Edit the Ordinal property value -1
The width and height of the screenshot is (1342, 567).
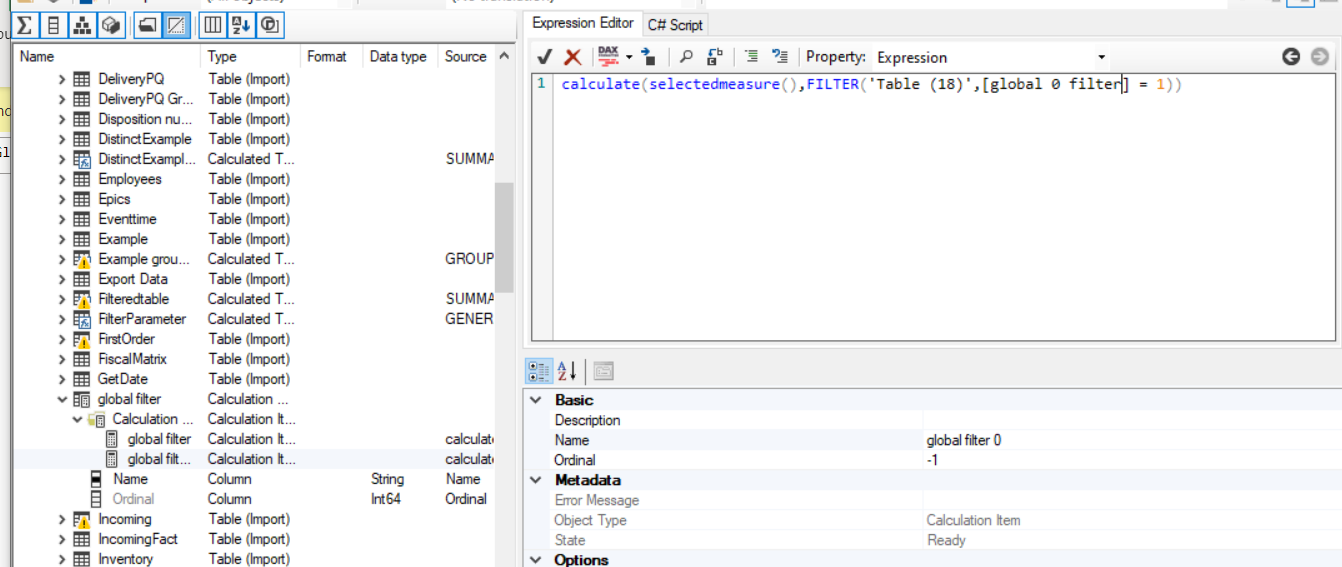[x=1132, y=460]
